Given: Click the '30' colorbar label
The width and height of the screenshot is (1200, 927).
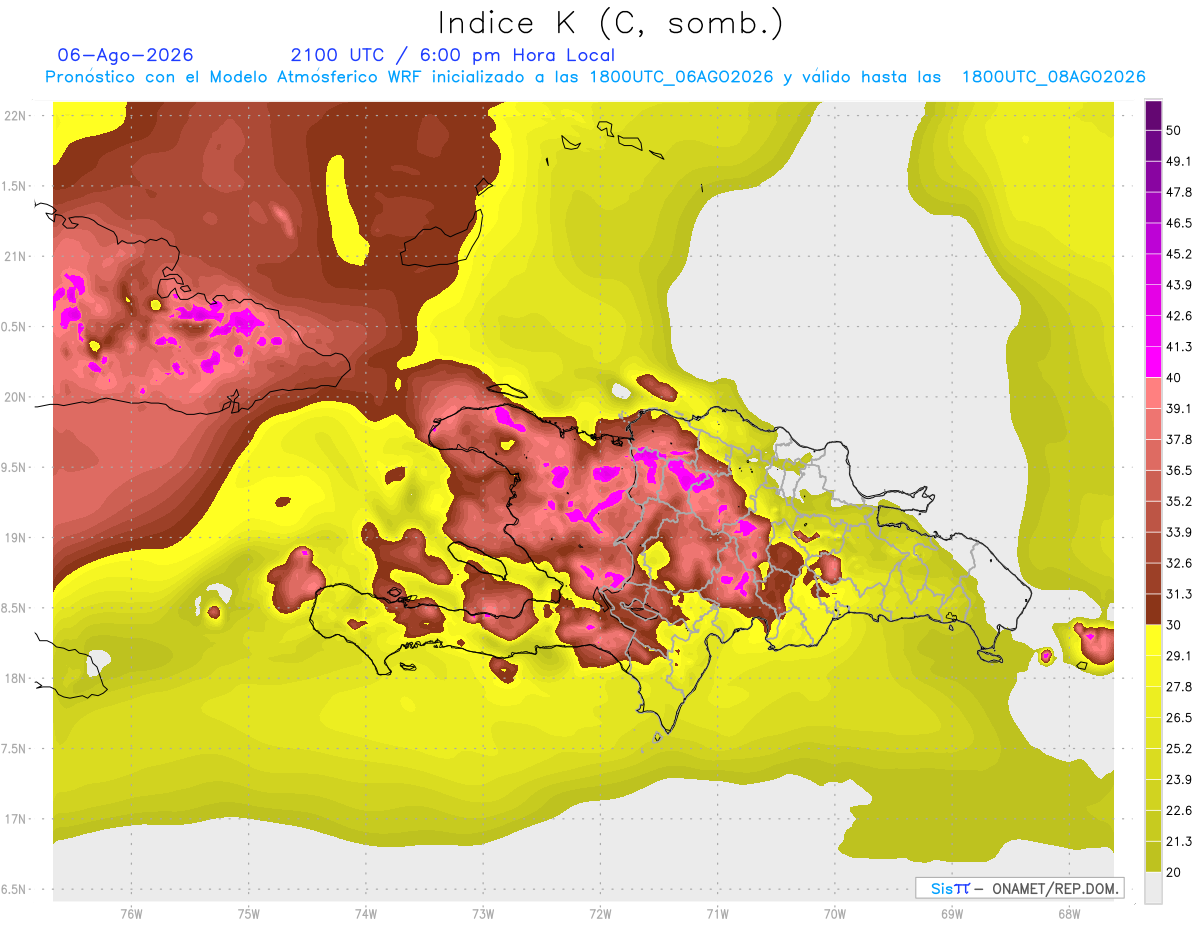Looking at the screenshot, I should pyautogui.click(x=1173, y=625).
